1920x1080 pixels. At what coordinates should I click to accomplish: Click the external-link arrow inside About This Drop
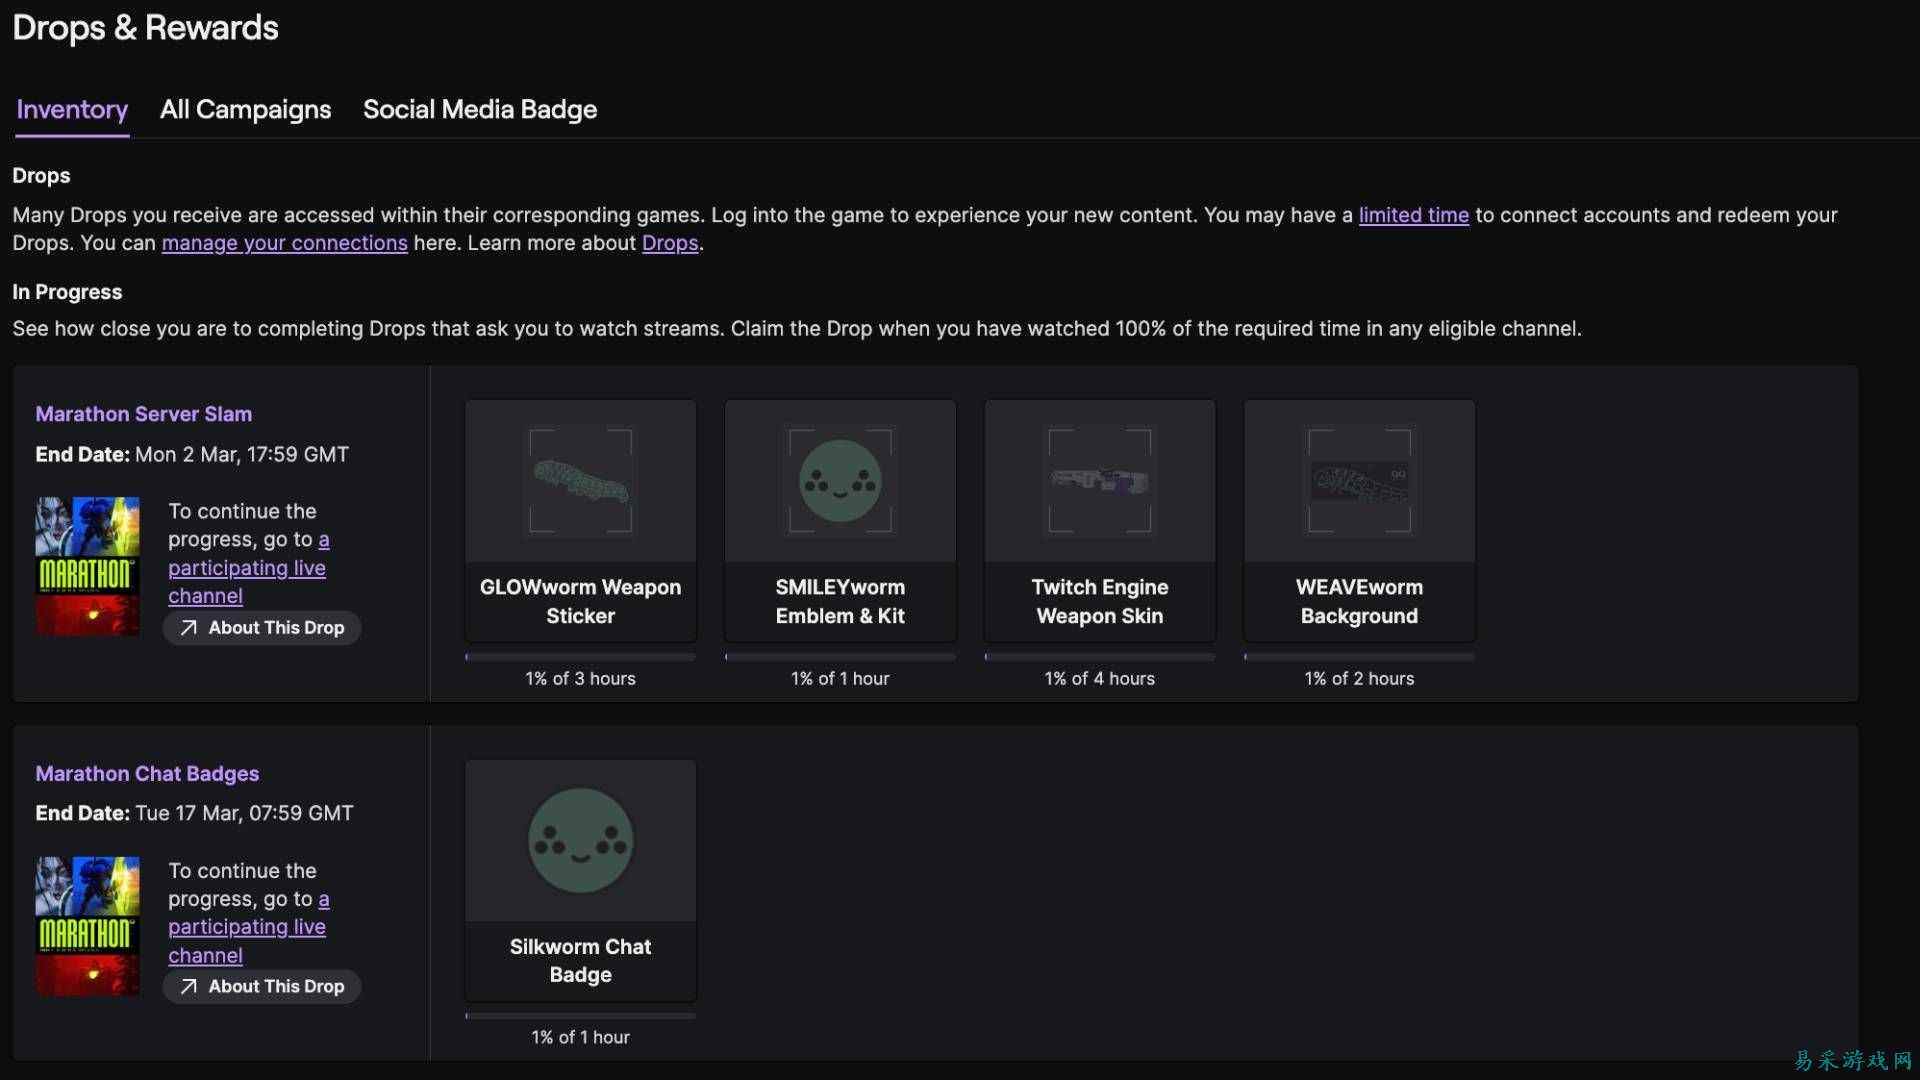(x=187, y=627)
